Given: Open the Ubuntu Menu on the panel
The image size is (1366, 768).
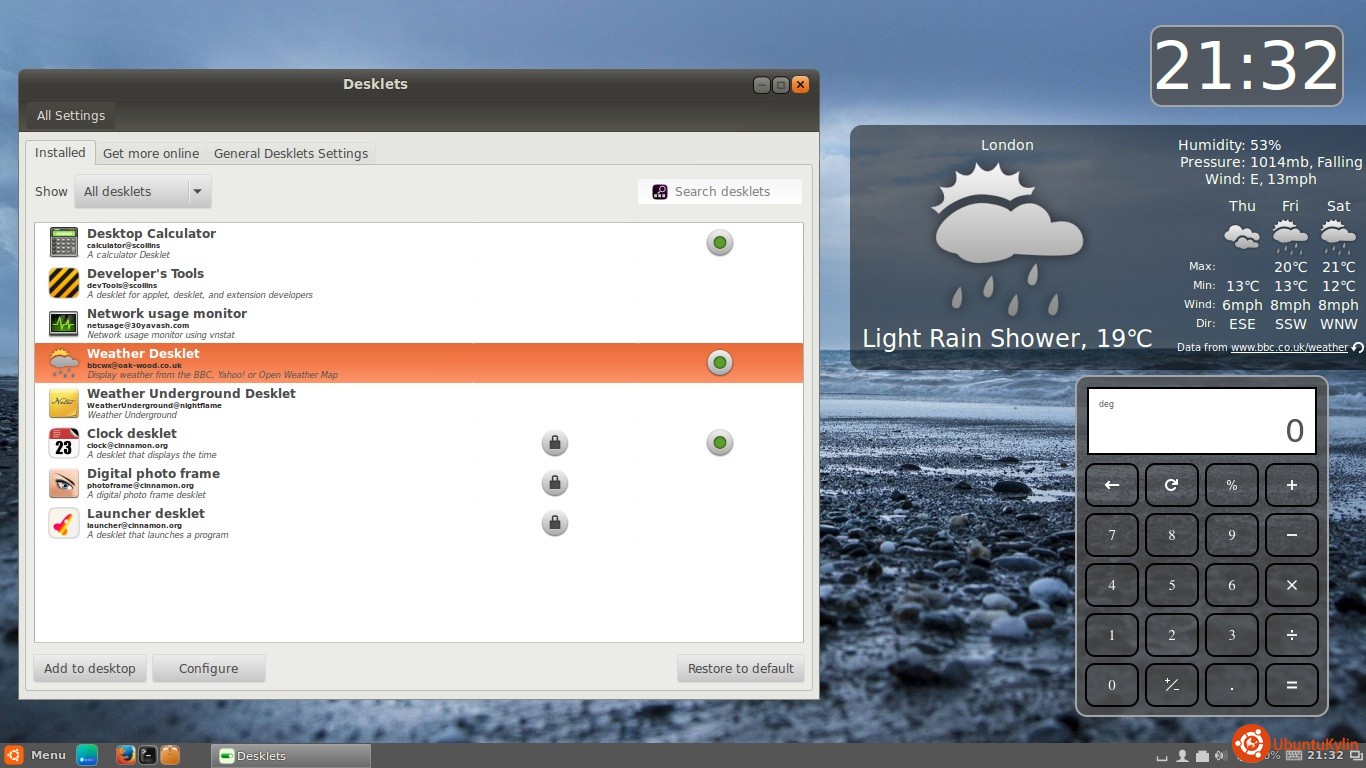Looking at the screenshot, I should (x=36, y=755).
